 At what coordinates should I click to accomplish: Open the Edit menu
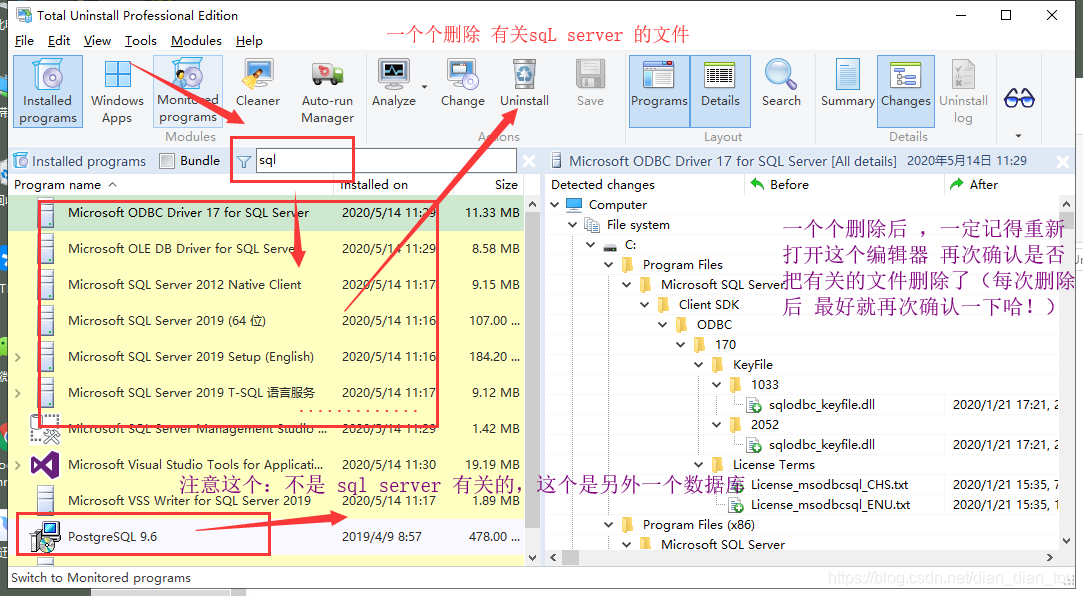[59, 41]
